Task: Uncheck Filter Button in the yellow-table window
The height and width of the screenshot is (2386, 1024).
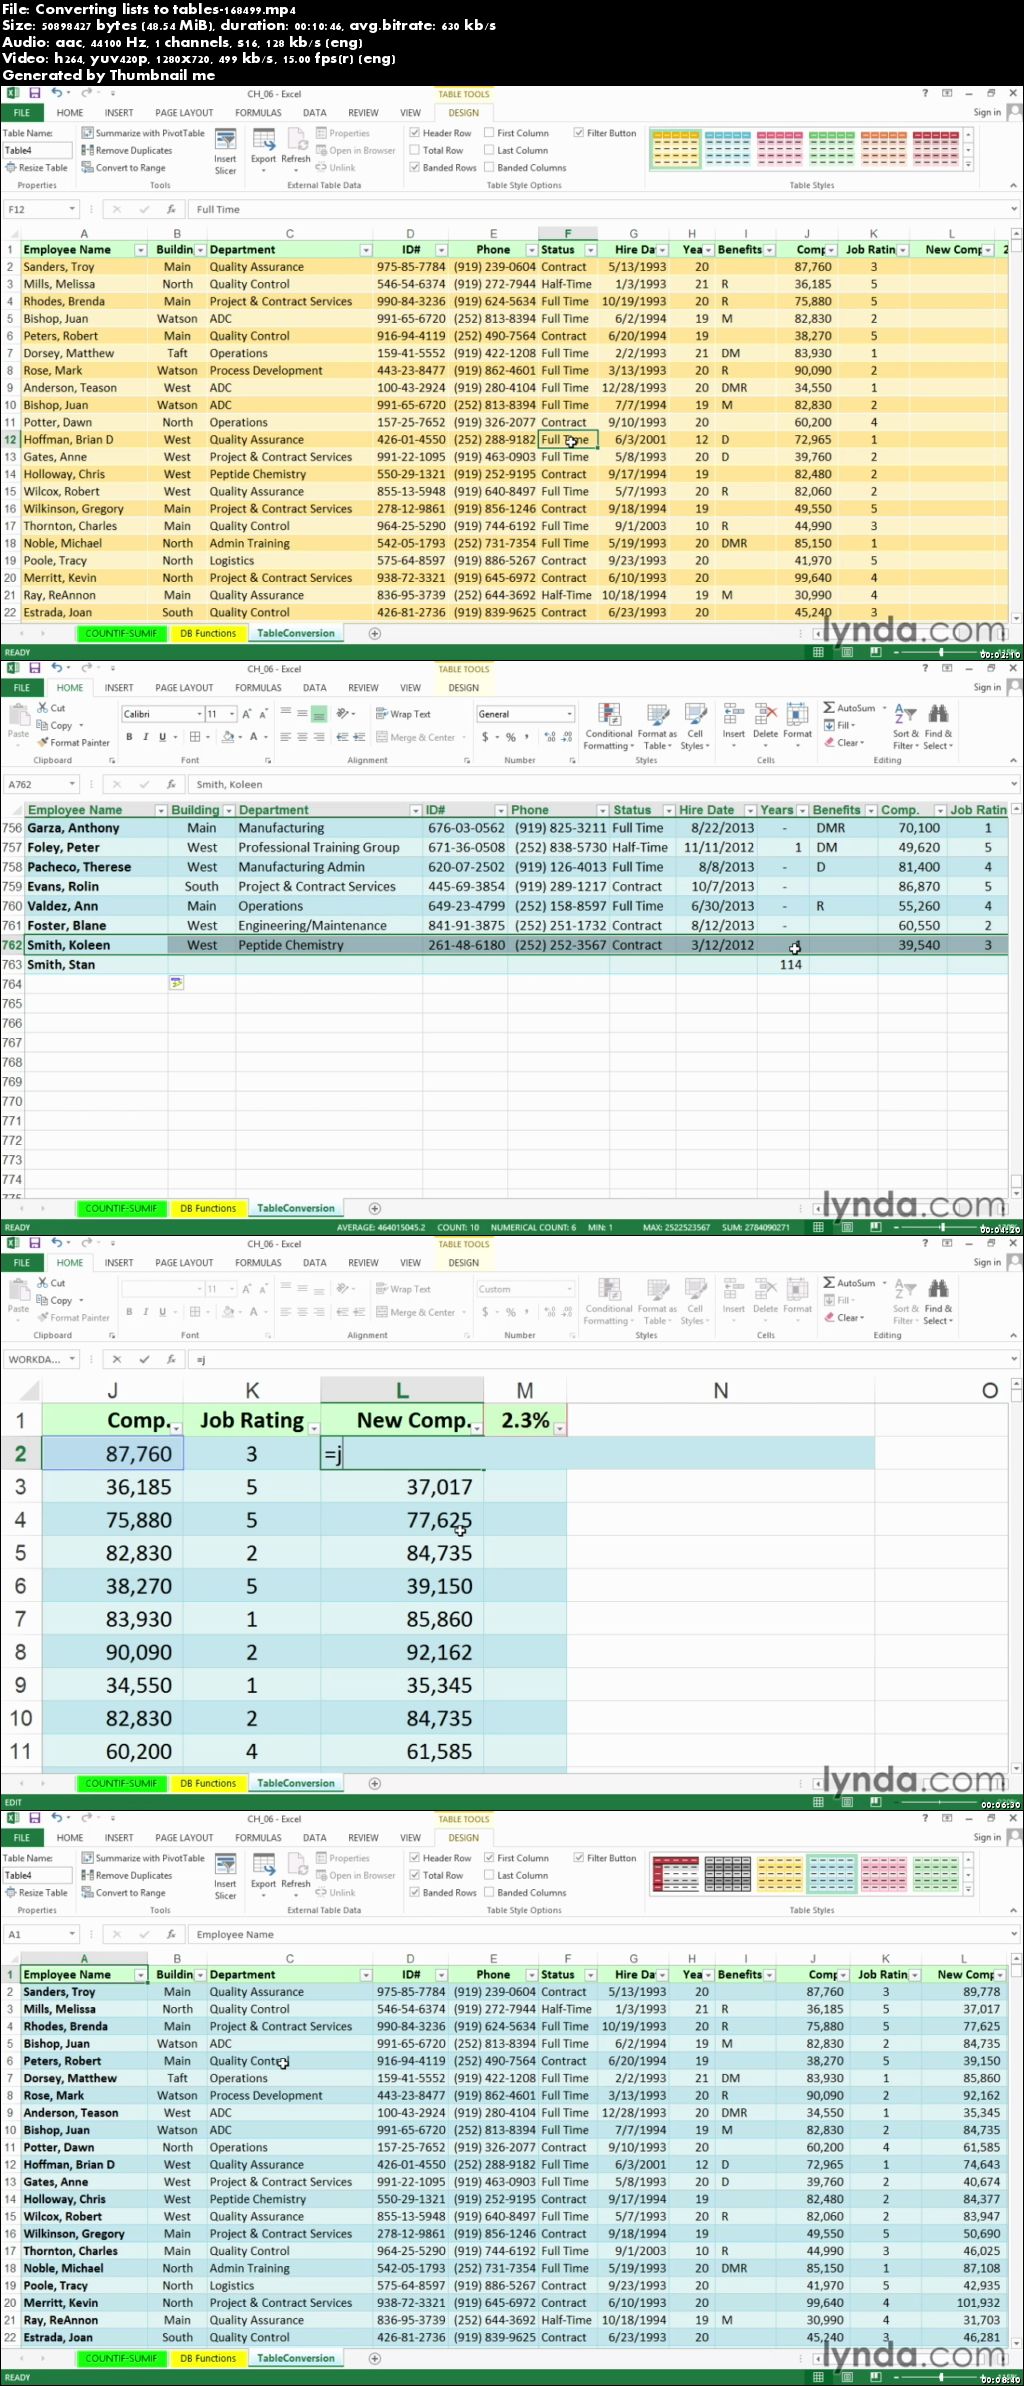Action: pyautogui.click(x=605, y=133)
